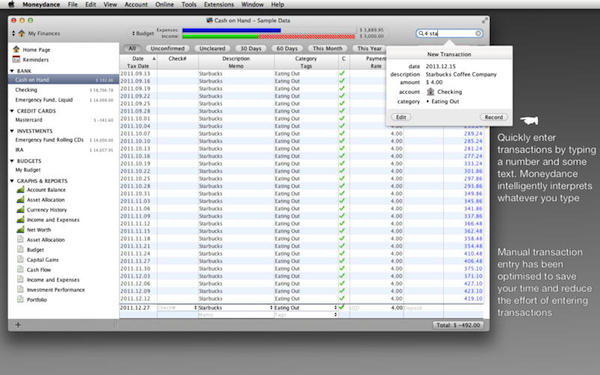Select the This Month filter tab
The width and height of the screenshot is (600, 375).
tap(328, 49)
